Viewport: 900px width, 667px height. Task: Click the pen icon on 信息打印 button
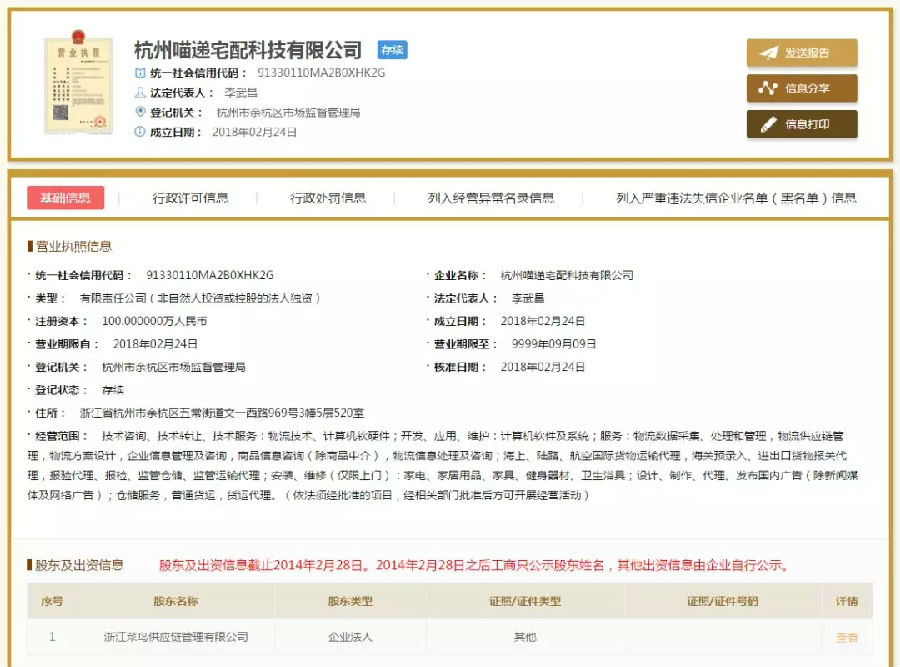(x=771, y=126)
